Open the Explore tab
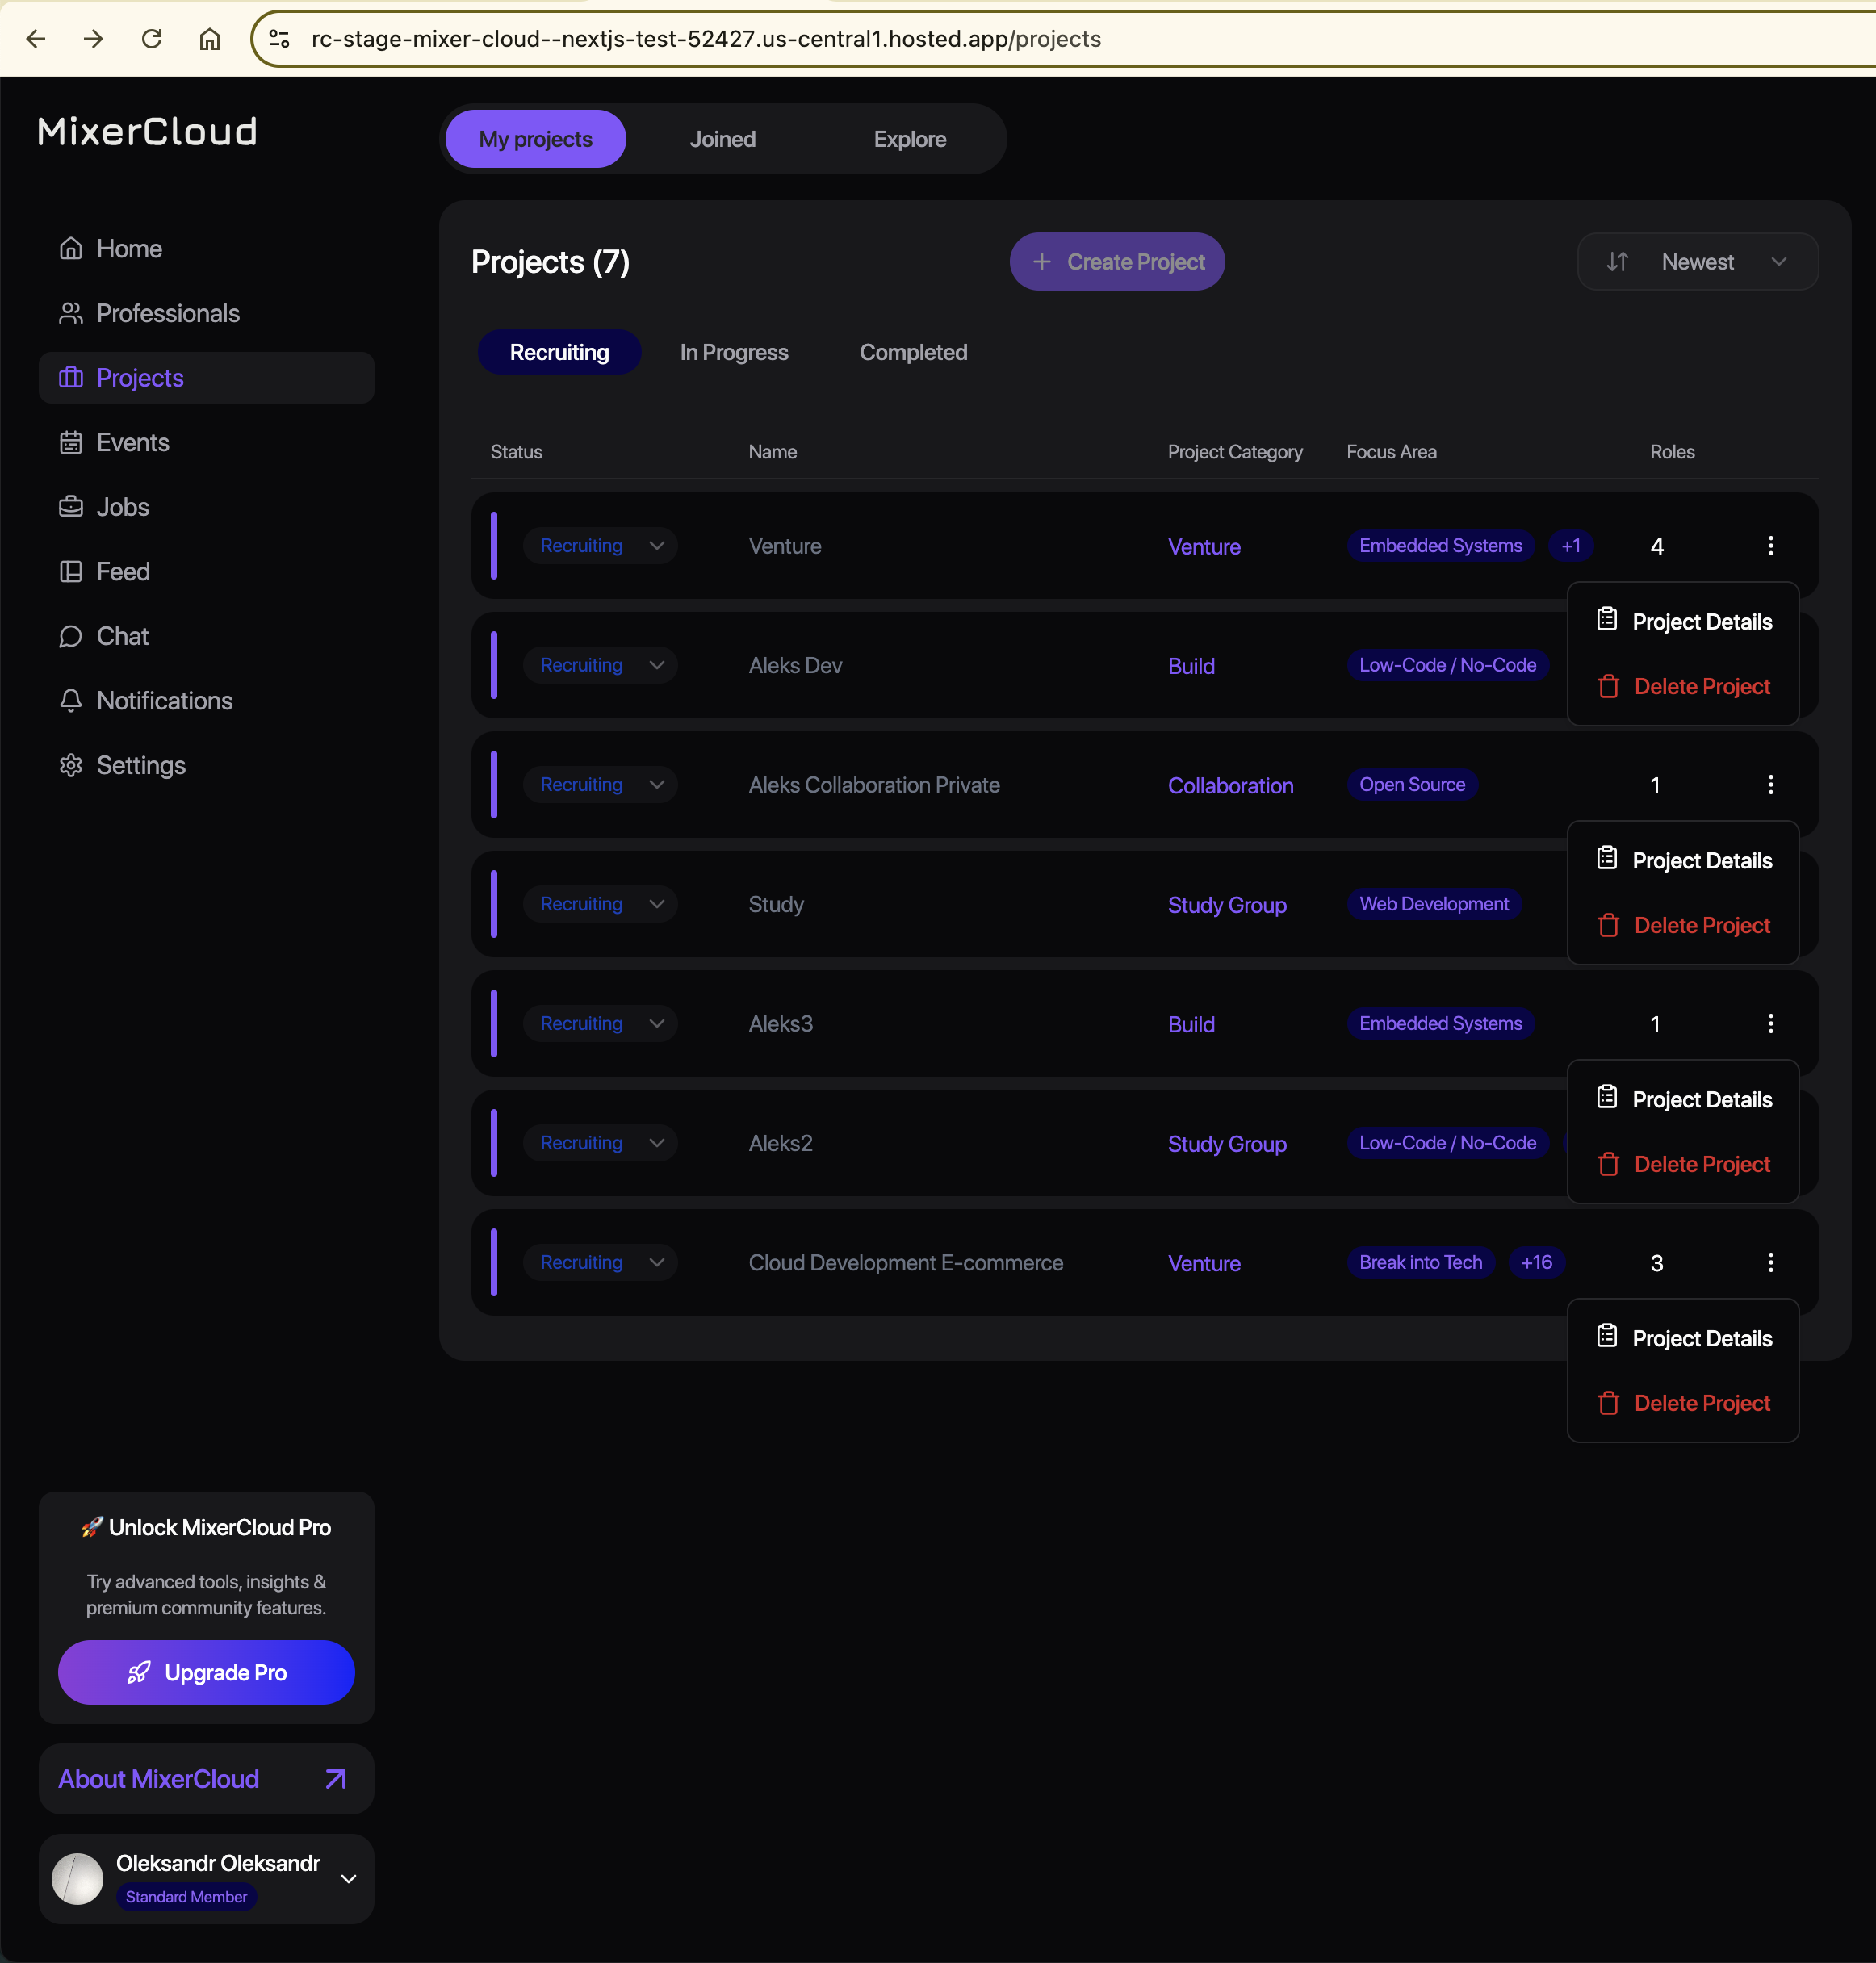1876x1963 pixels. [909, 139]
